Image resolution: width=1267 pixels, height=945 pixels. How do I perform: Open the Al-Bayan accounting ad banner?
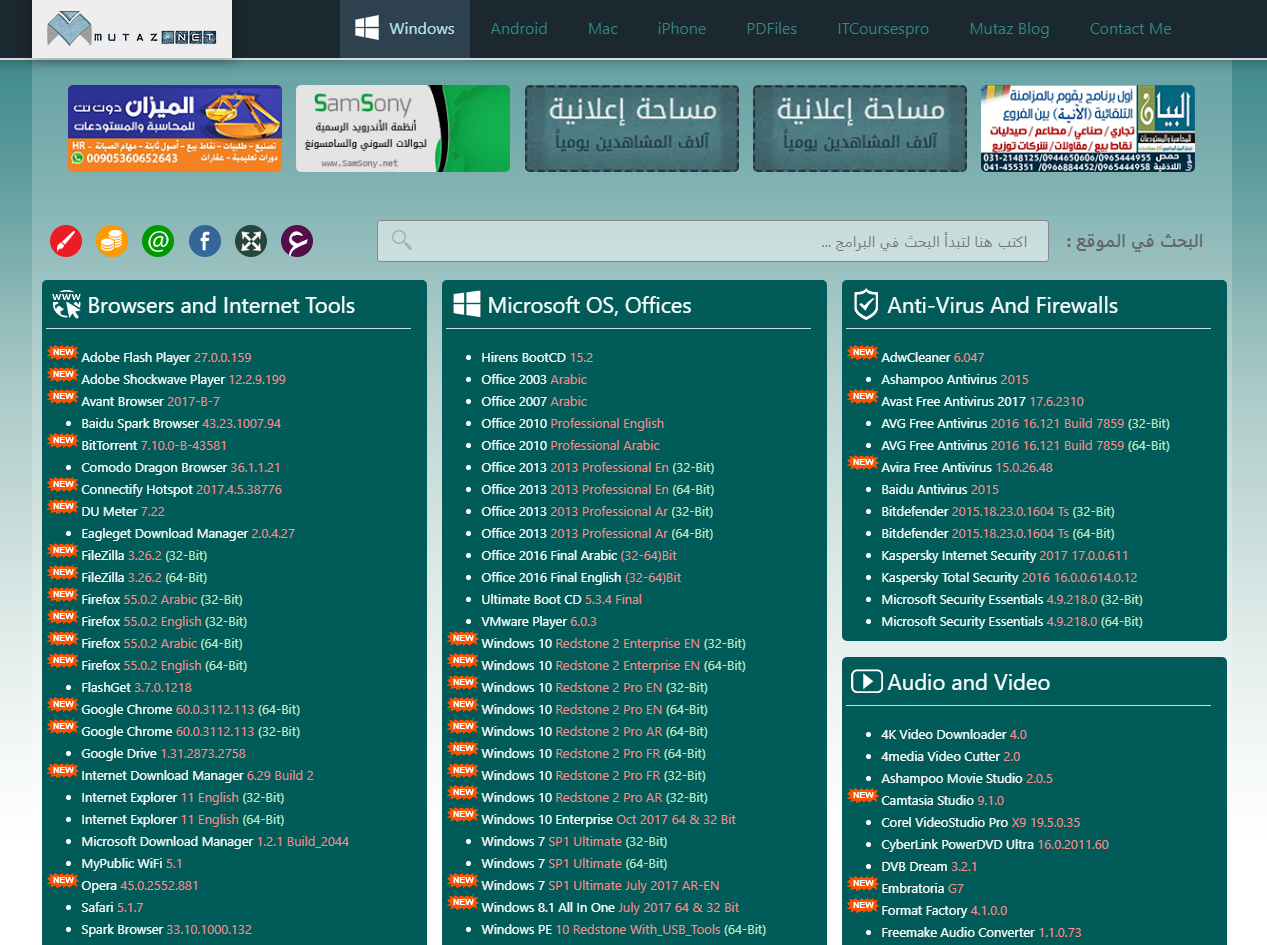coord(1088,129)
